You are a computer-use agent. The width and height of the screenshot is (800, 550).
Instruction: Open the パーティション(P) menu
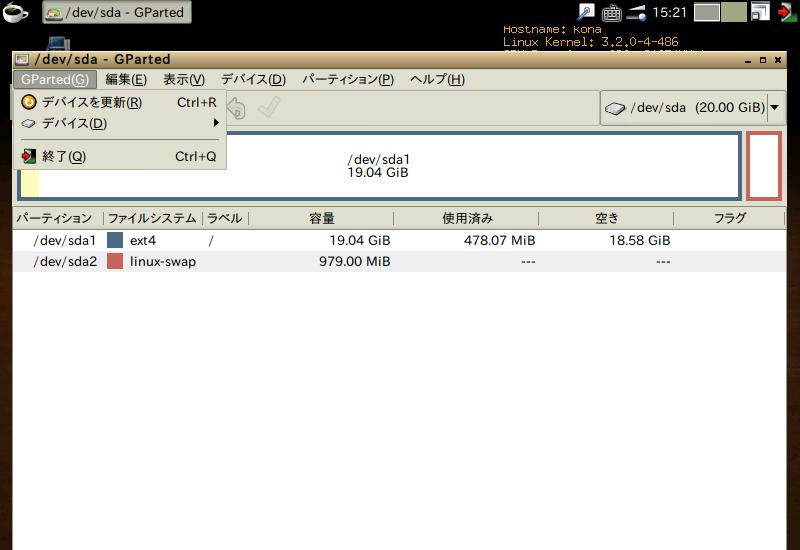pos(348,80)
